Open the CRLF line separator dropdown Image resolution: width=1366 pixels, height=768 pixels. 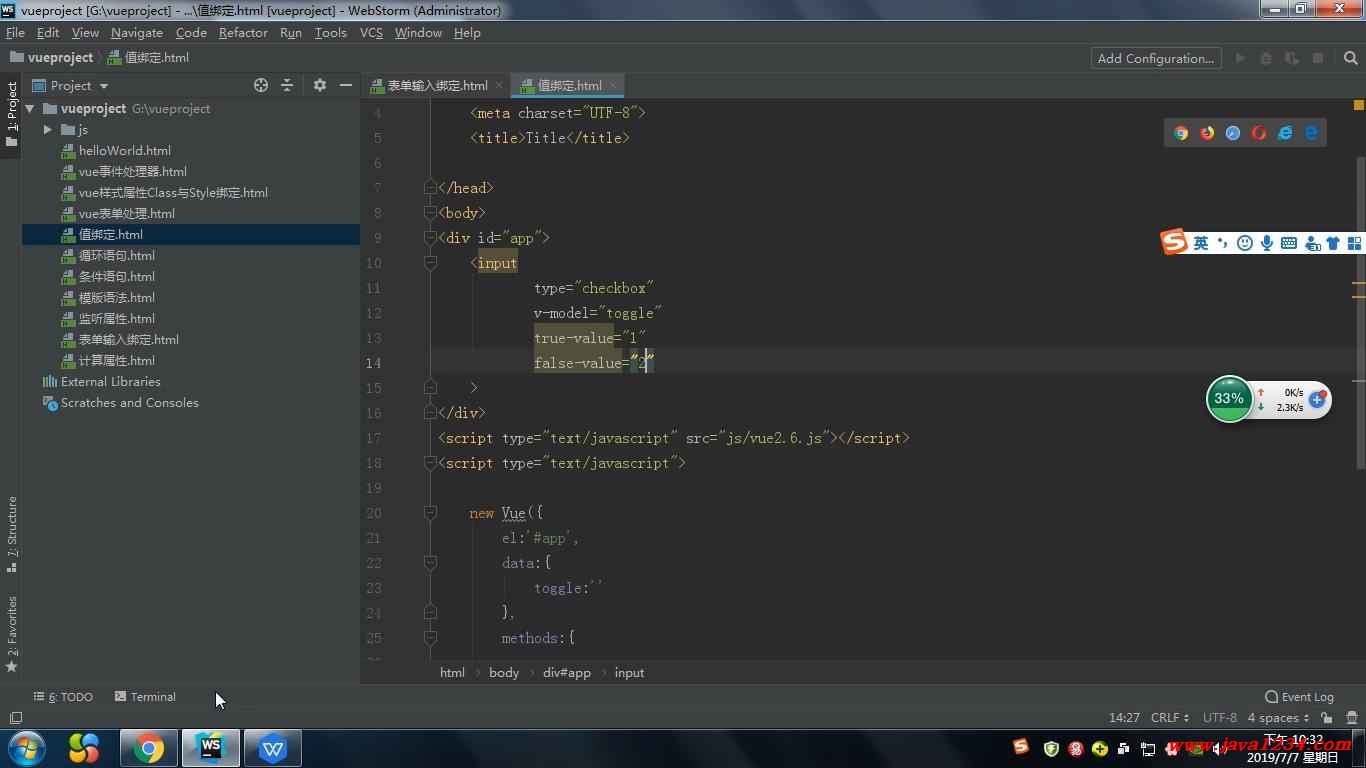click(1170, 718)
